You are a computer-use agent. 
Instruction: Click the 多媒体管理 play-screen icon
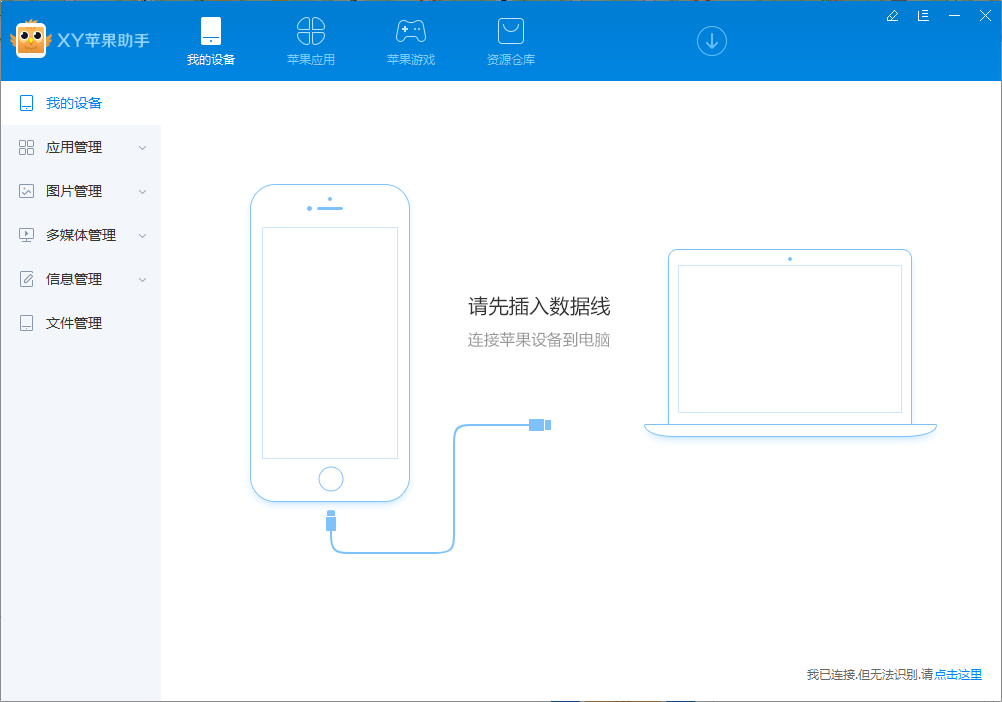pyautogui.click(x=26, y=235)
